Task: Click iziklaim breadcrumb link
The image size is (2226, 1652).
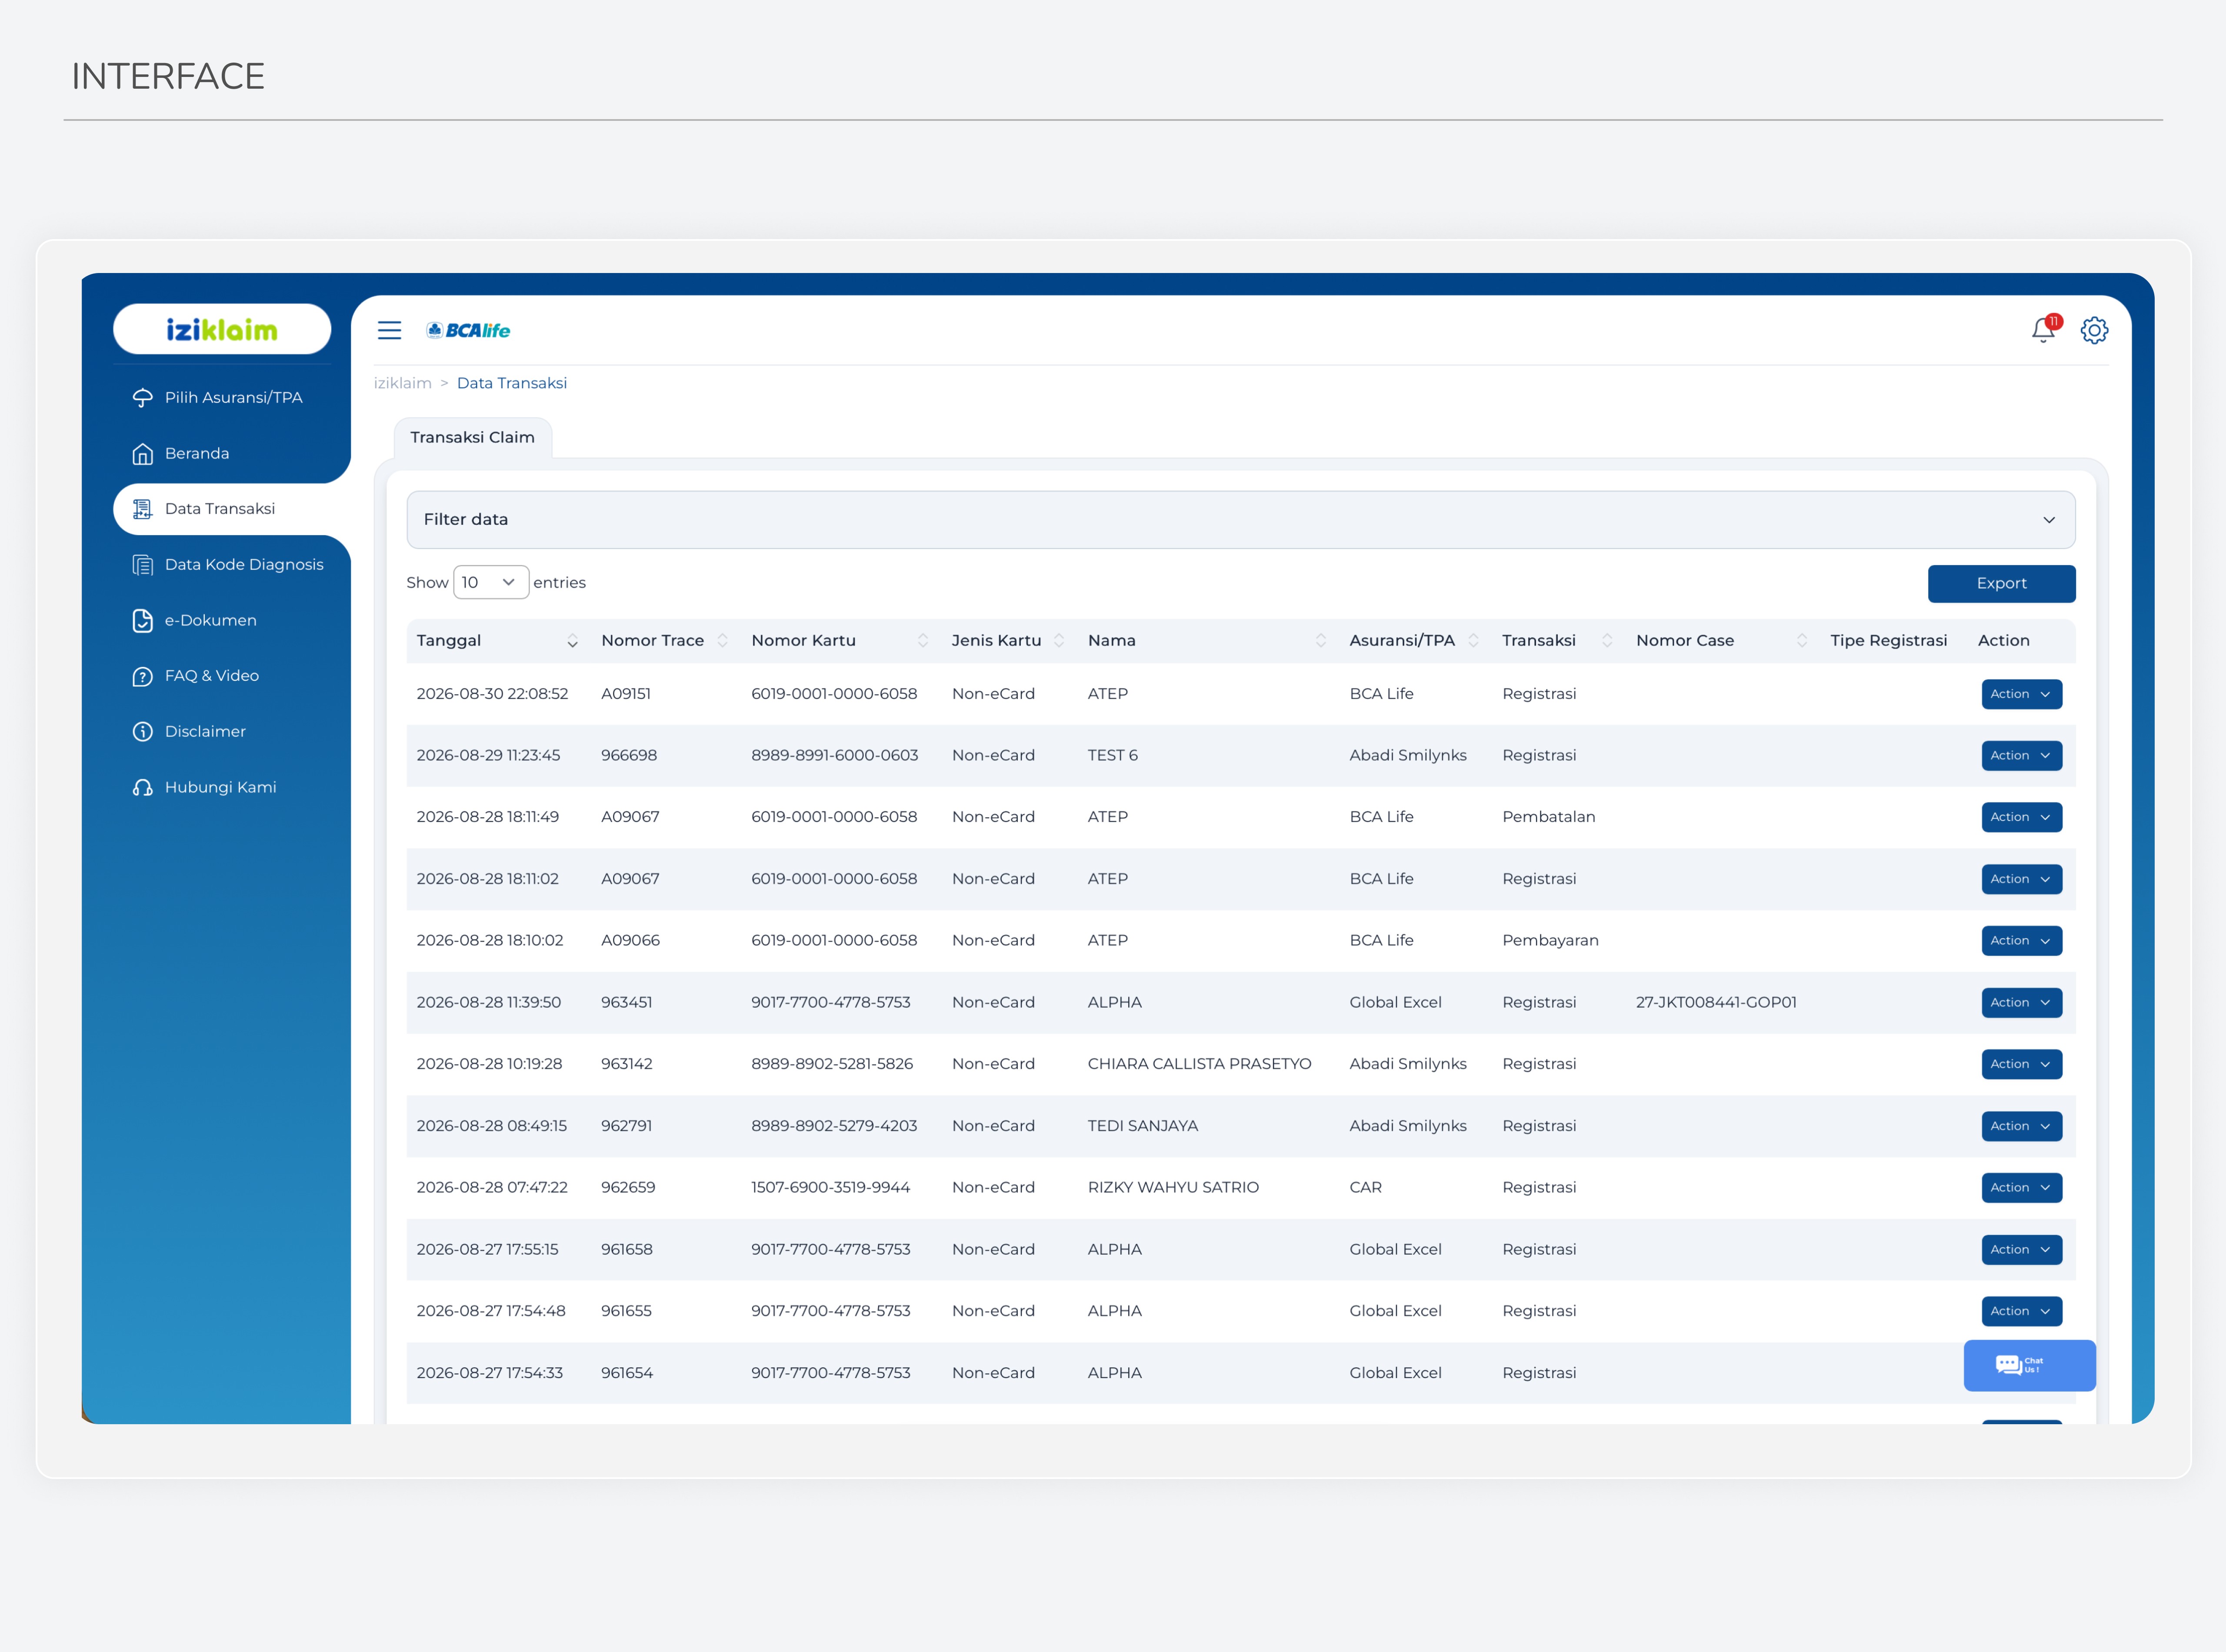Action: [403, 383]
